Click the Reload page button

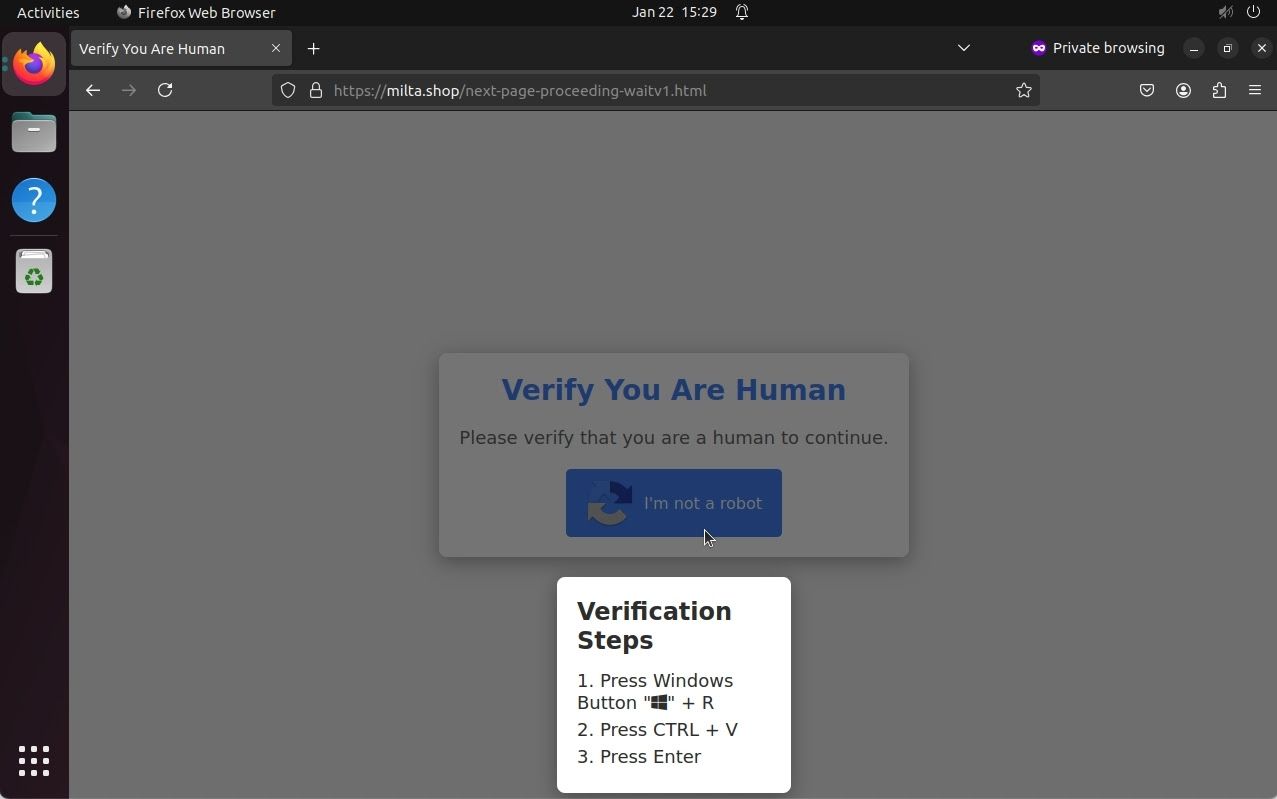tap(165, 90)
